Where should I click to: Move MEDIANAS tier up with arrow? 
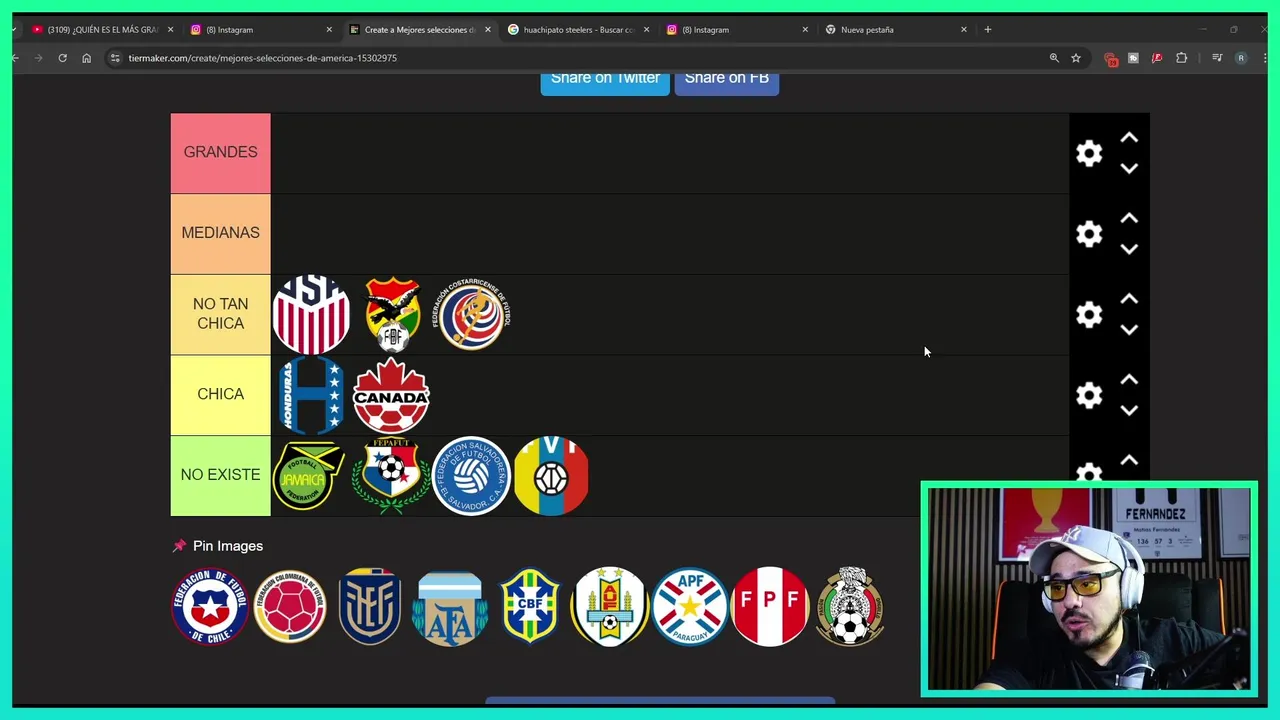click(x=1129, y=219)
